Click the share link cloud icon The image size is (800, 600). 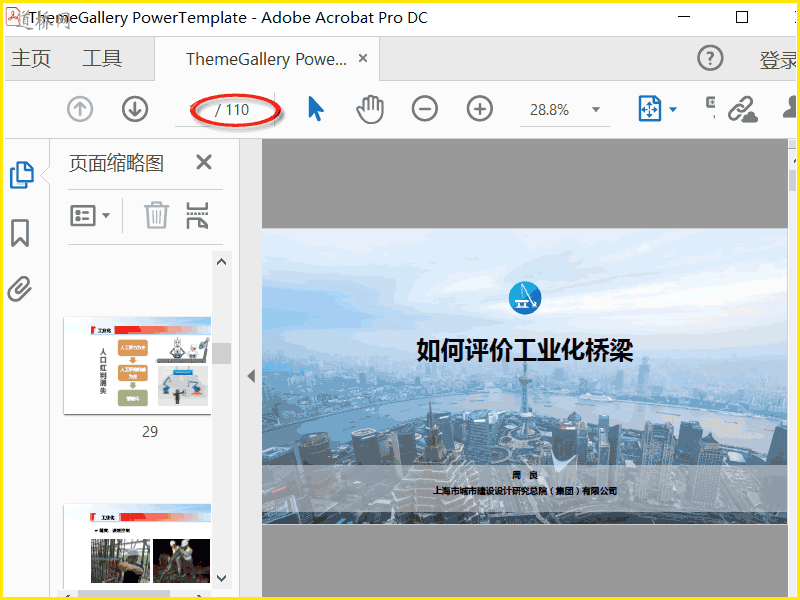743,109
